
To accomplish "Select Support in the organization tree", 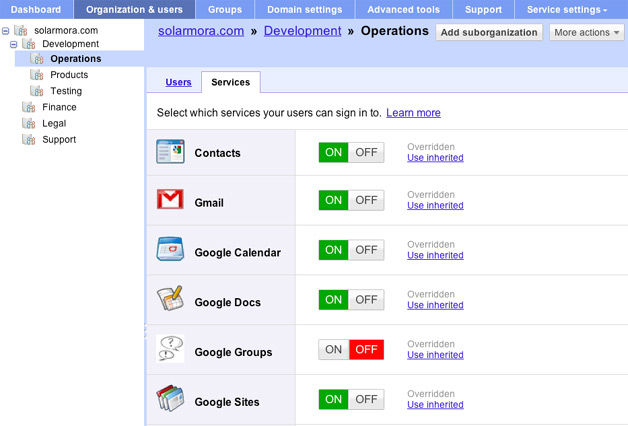I will pyautogui.click(x=59, y=140).
